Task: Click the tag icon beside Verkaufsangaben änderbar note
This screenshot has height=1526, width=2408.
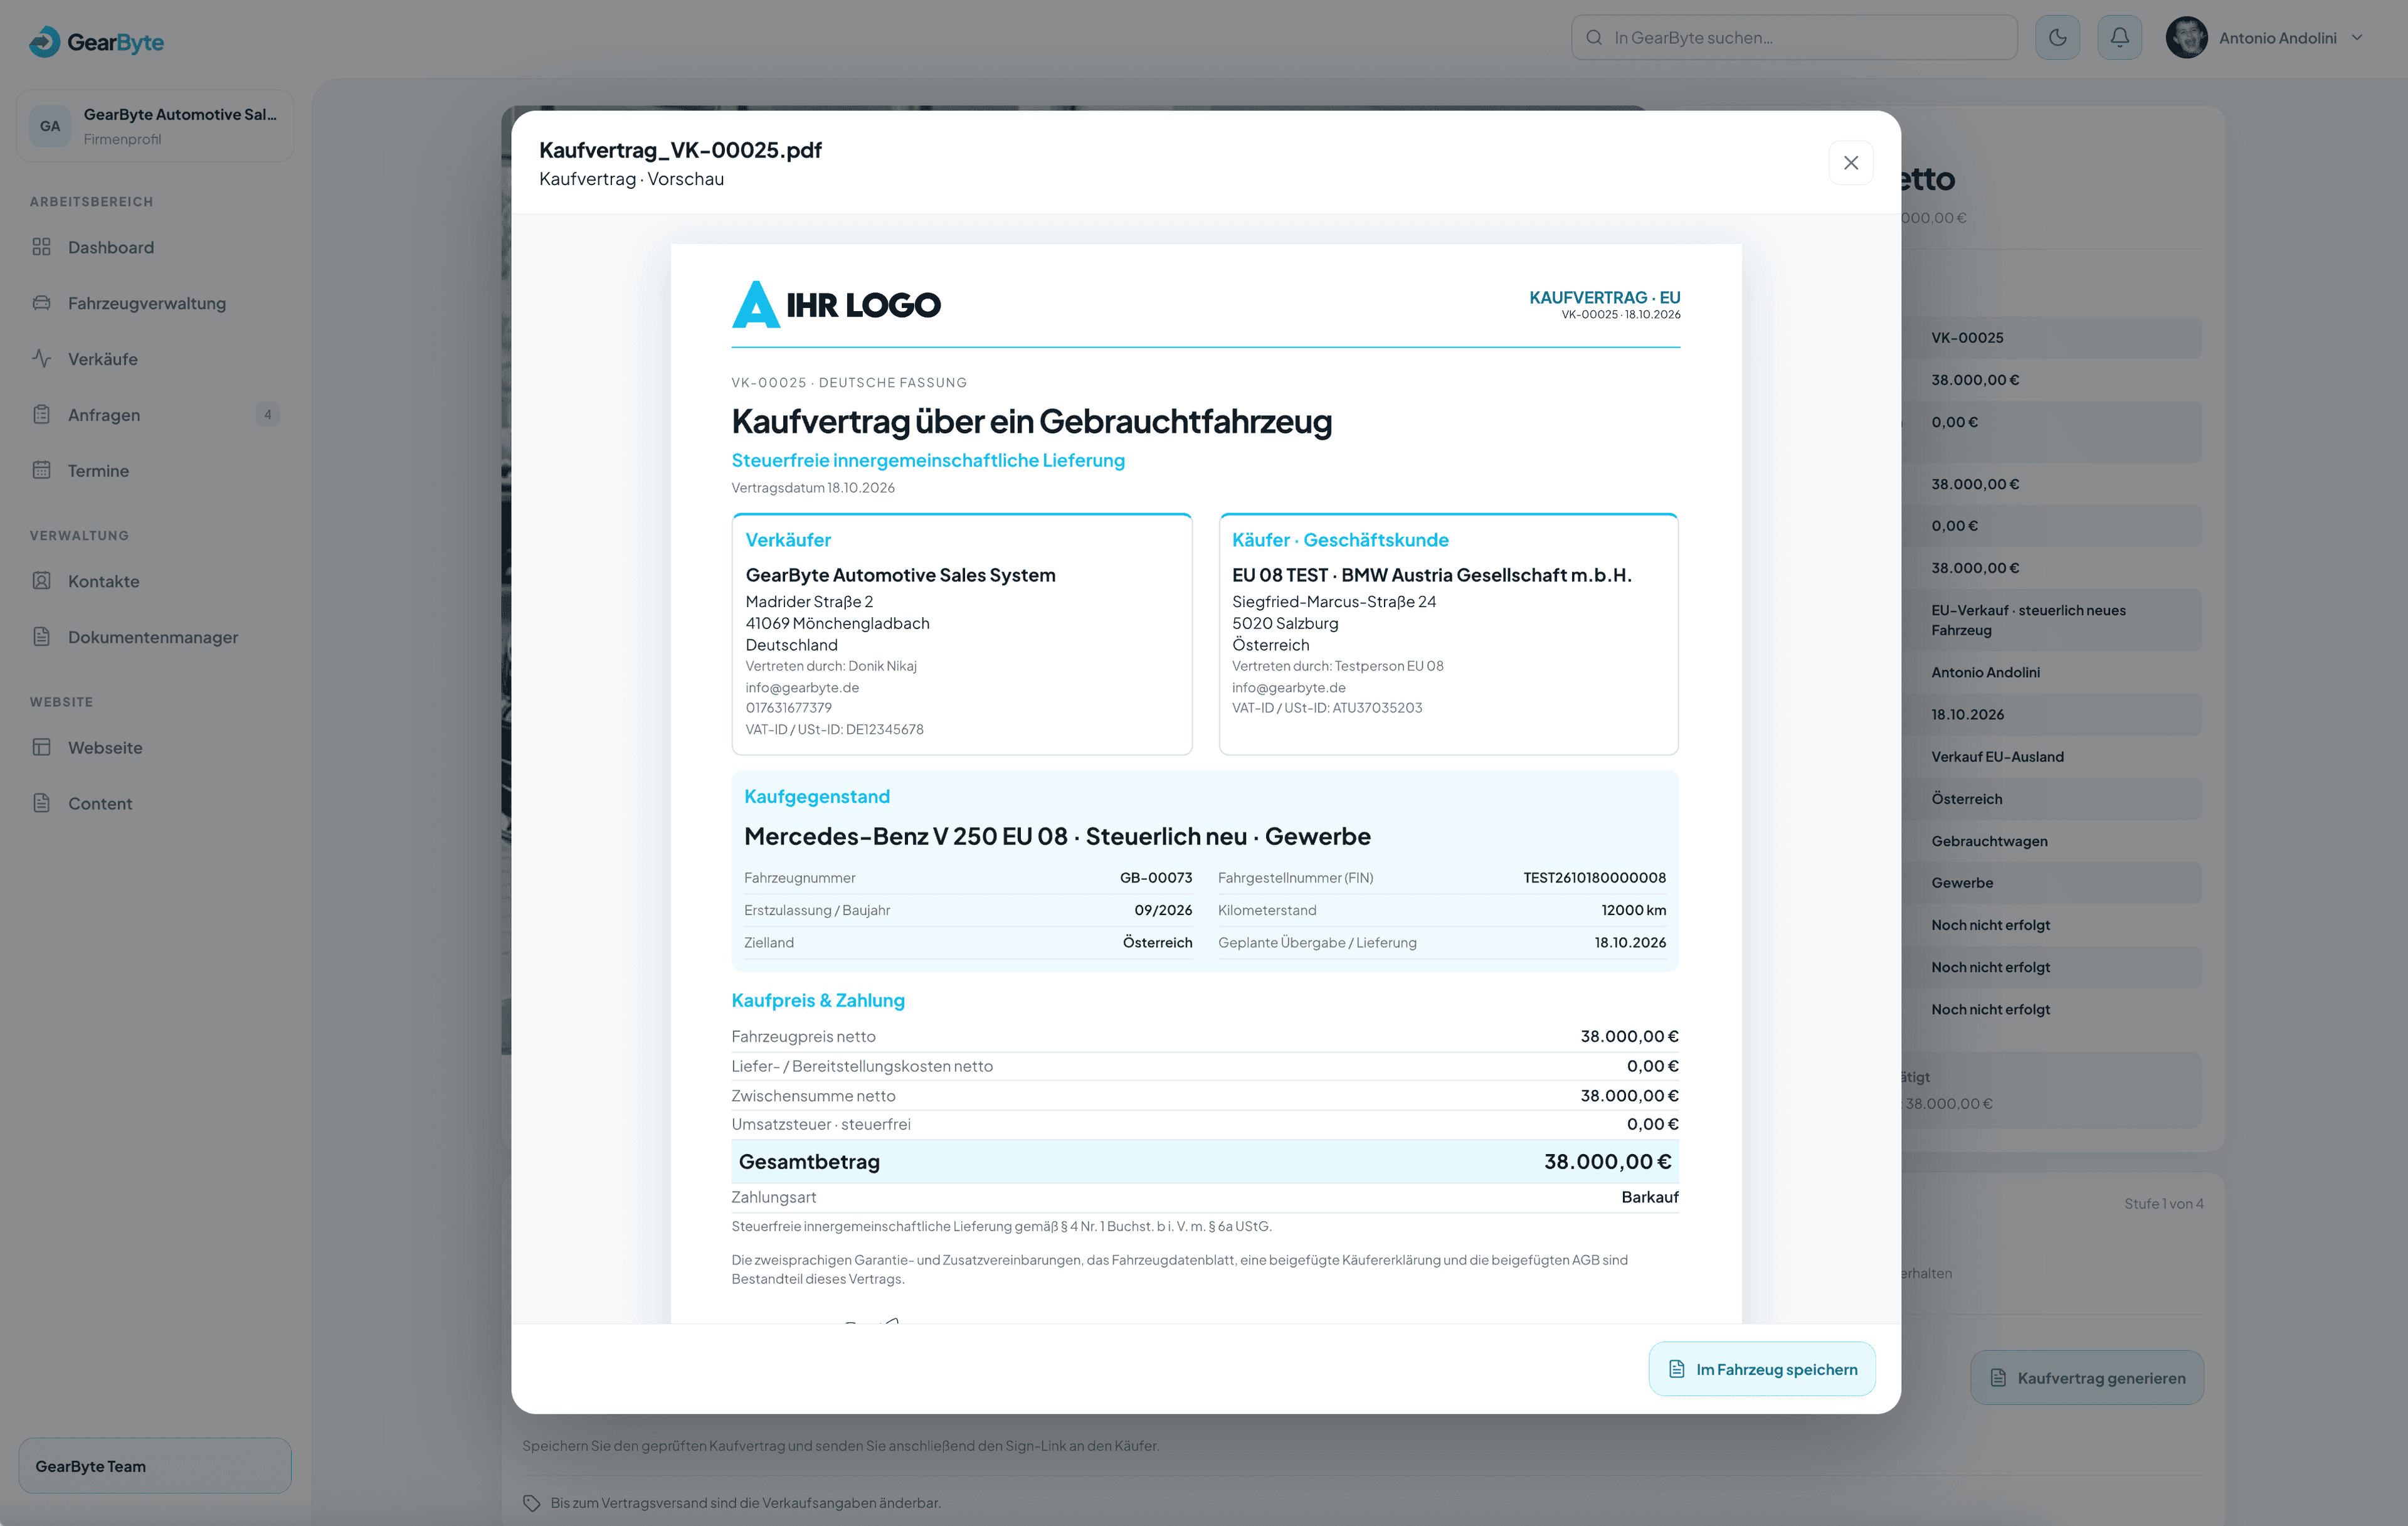Action: [532, 1503]
